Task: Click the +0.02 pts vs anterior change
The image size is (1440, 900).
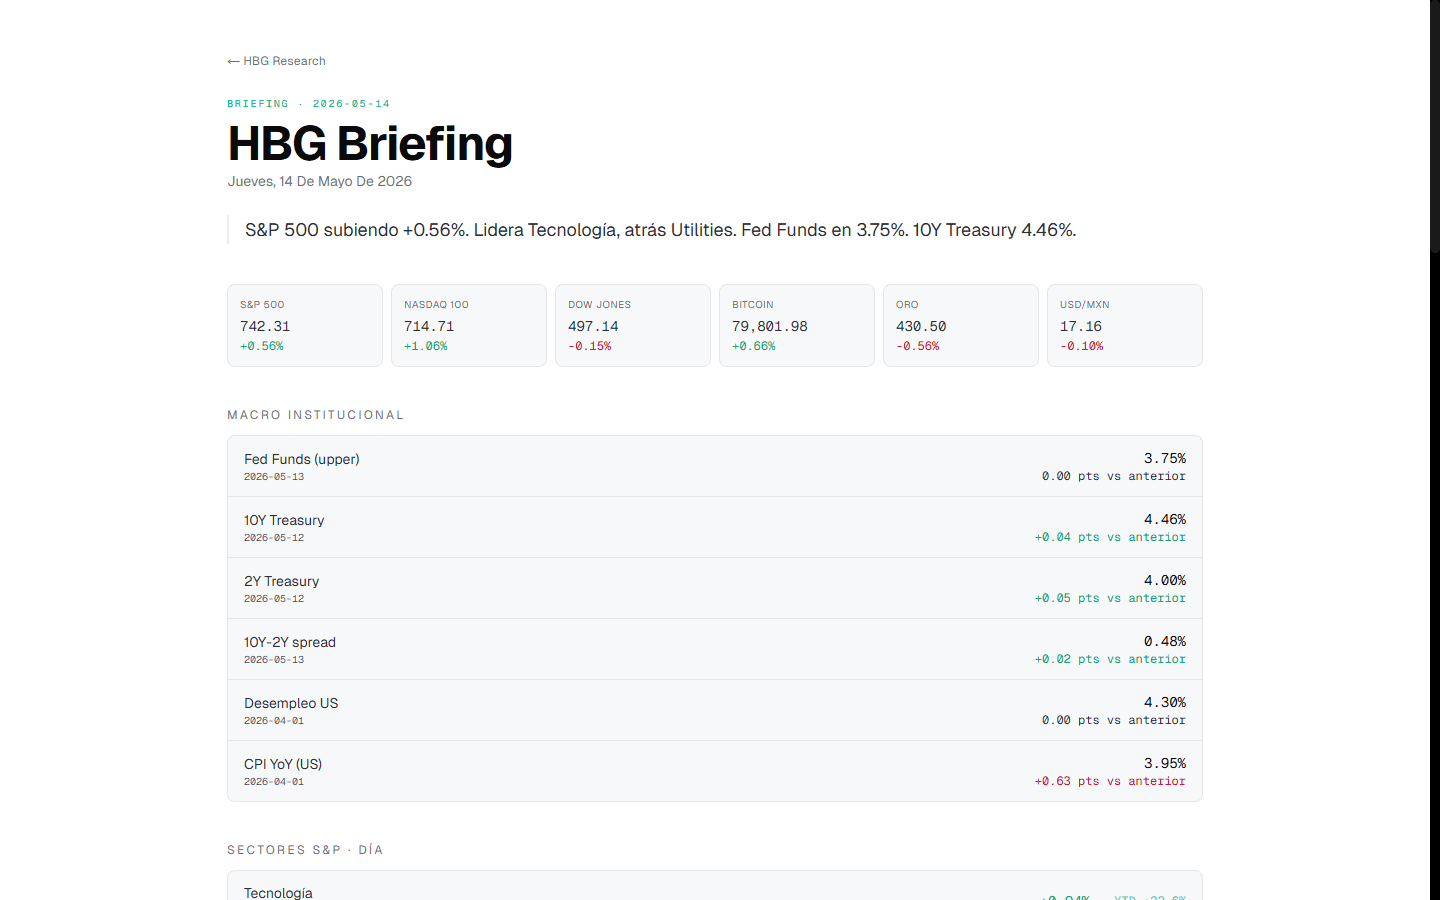Action: tap(1110, 659)
